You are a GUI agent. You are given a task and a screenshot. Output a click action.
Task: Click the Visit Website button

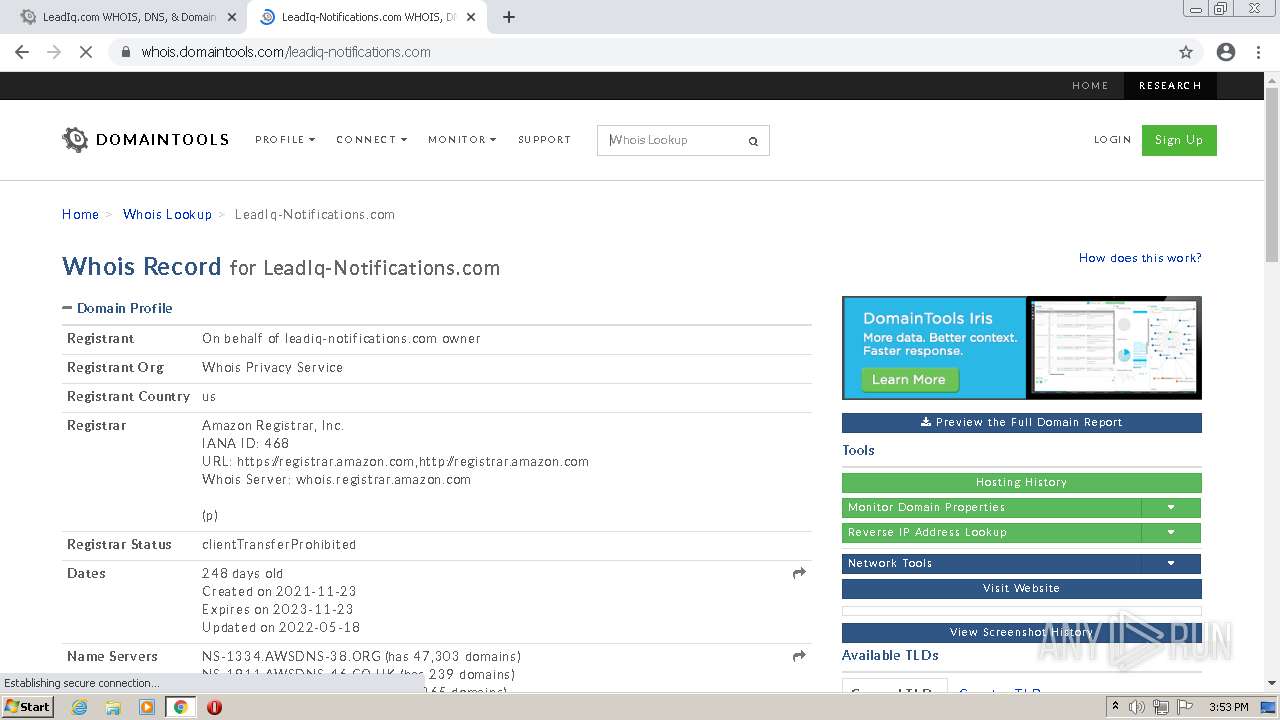[x=1022, y=588]
